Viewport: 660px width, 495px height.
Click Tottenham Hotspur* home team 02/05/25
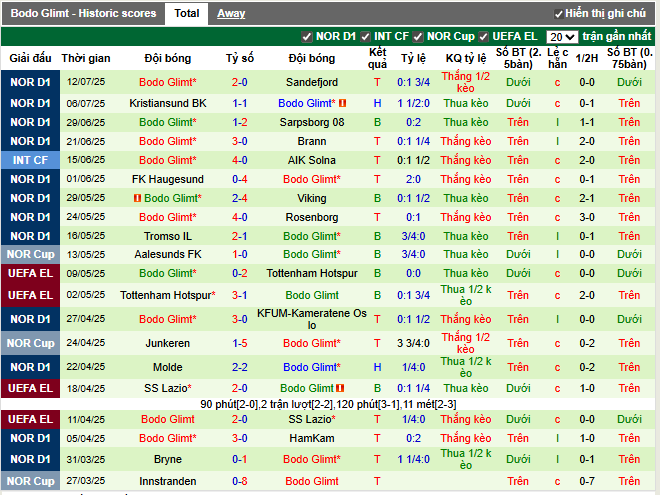point(168,295)
